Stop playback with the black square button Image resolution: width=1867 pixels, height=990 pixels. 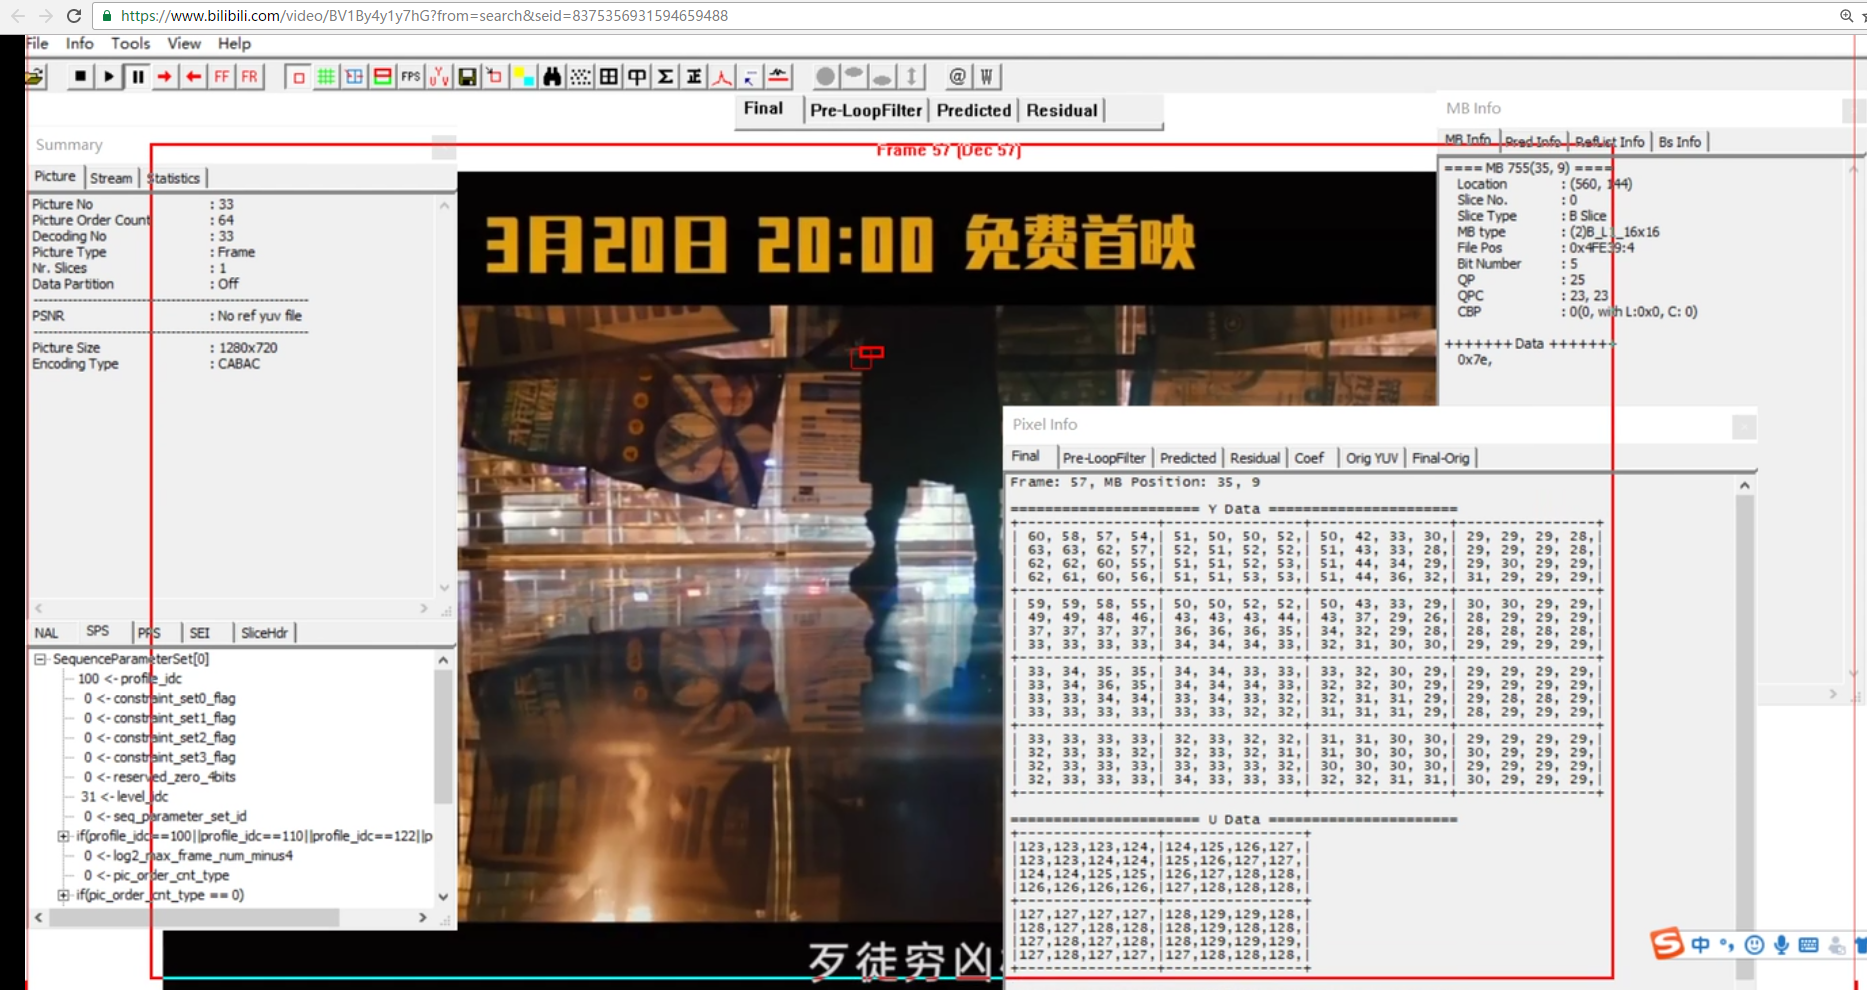click(80, 76)
